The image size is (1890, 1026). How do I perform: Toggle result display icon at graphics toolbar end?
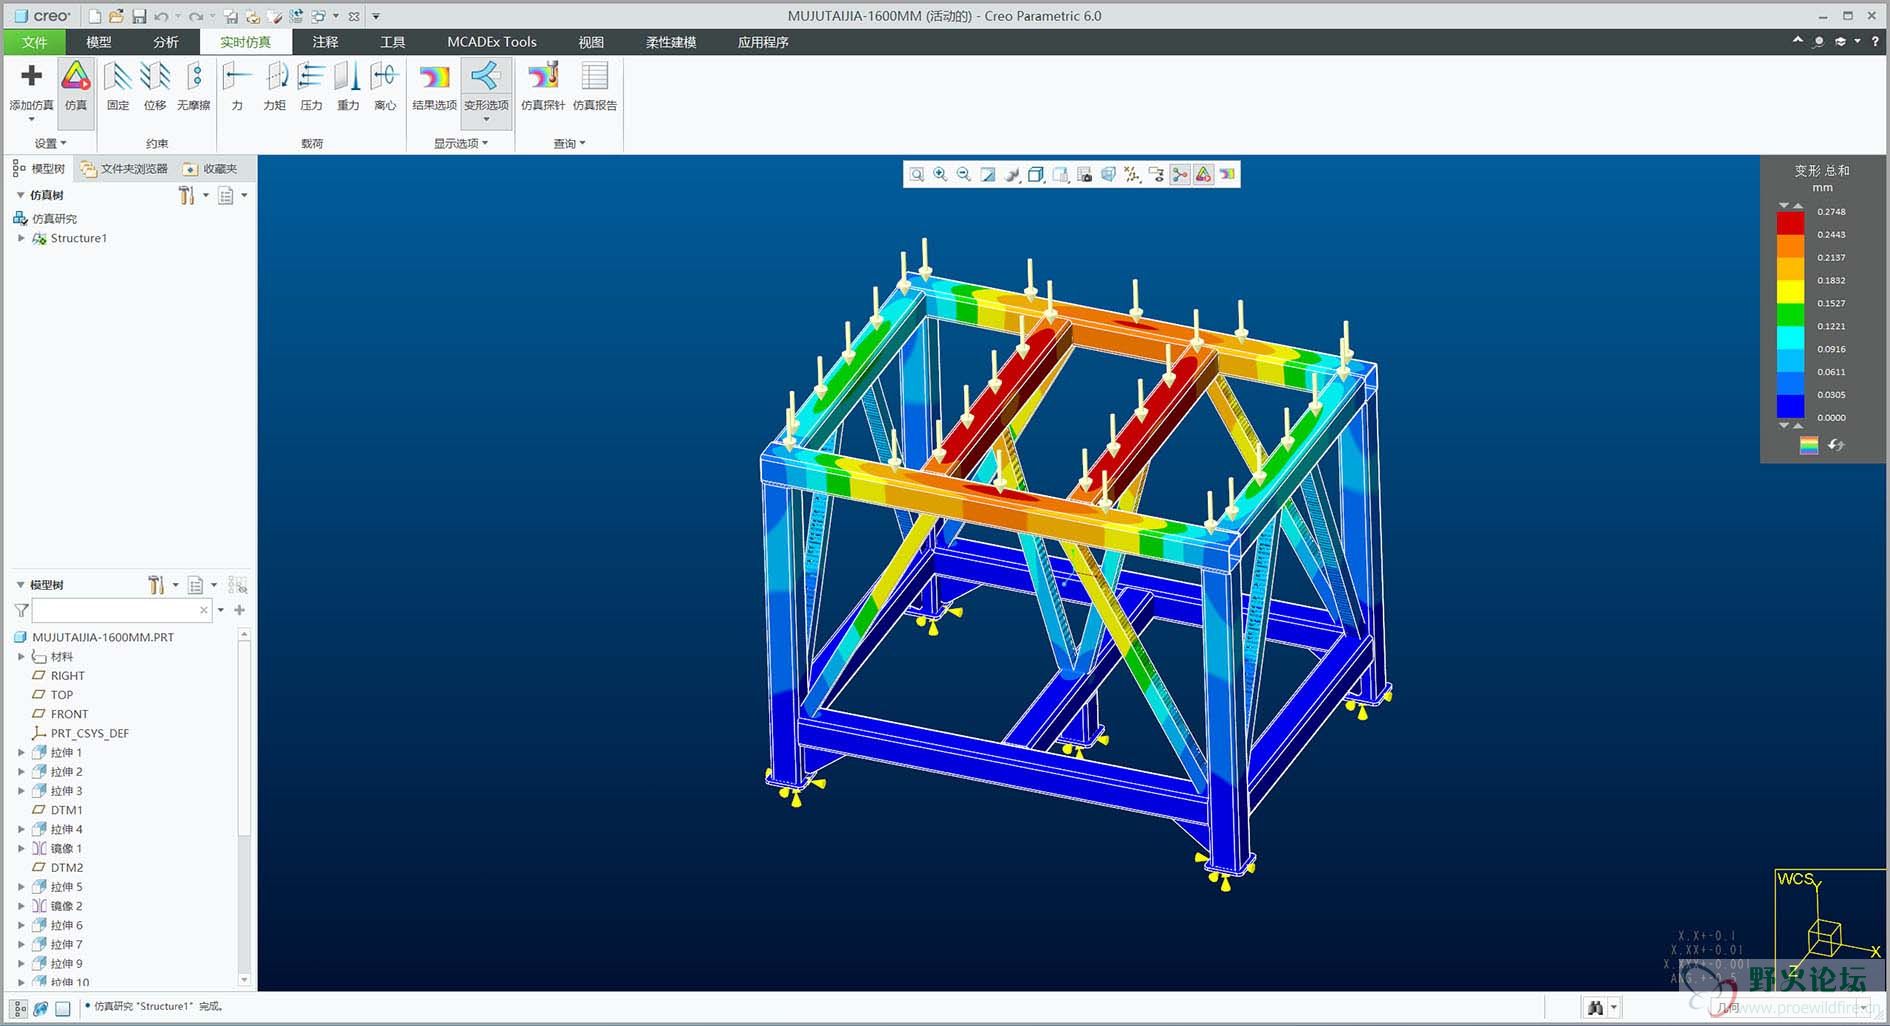(x=1228, y=175)
